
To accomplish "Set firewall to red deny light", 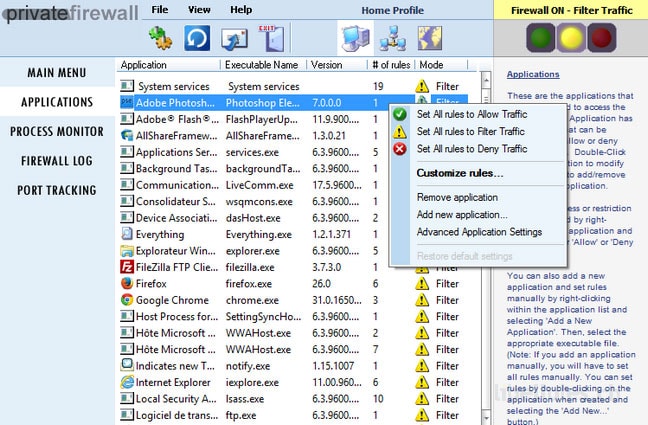I will (602, 38).
